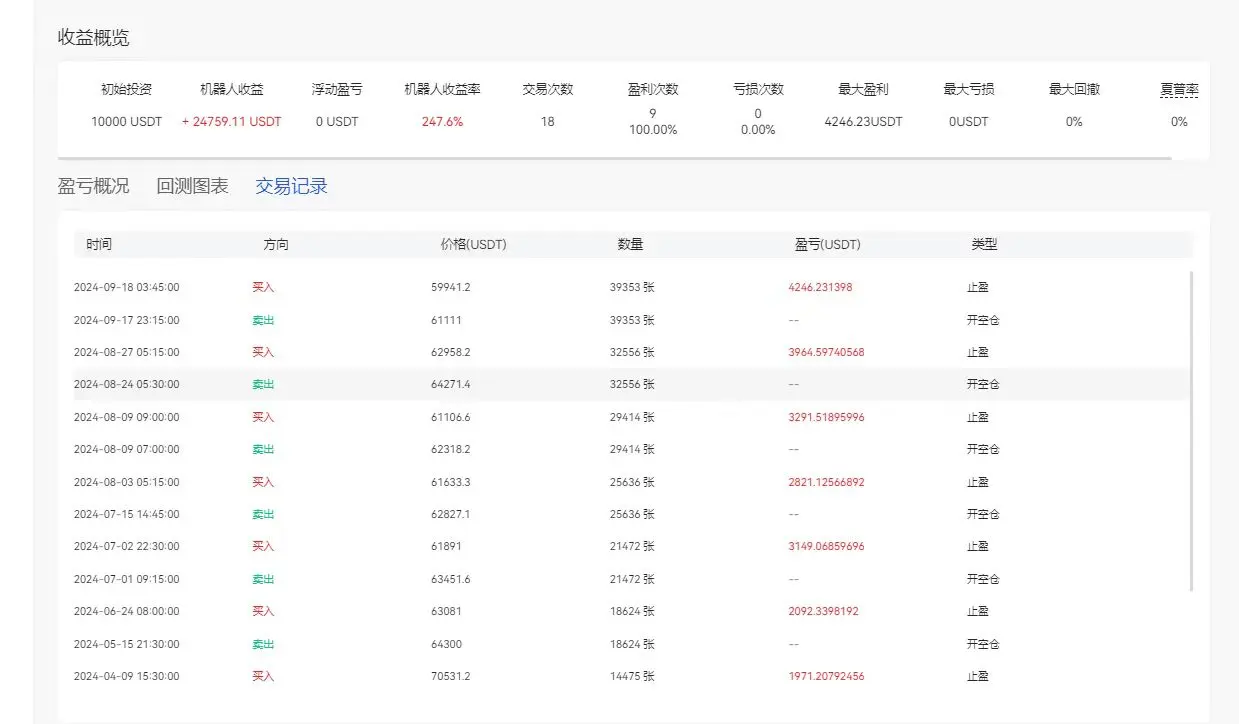Select the 2024-09-18 03:45:00 timestamp
Screen dimensions: 1239x724
pos(127,287)
